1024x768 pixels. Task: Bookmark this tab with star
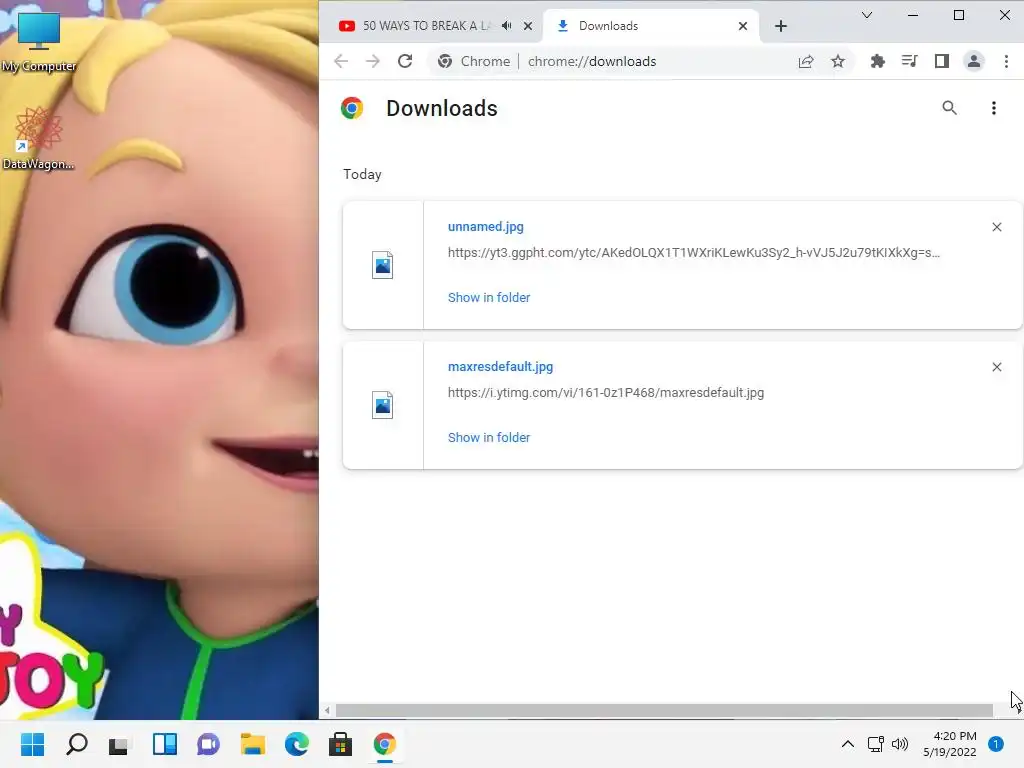click(838, 61)
